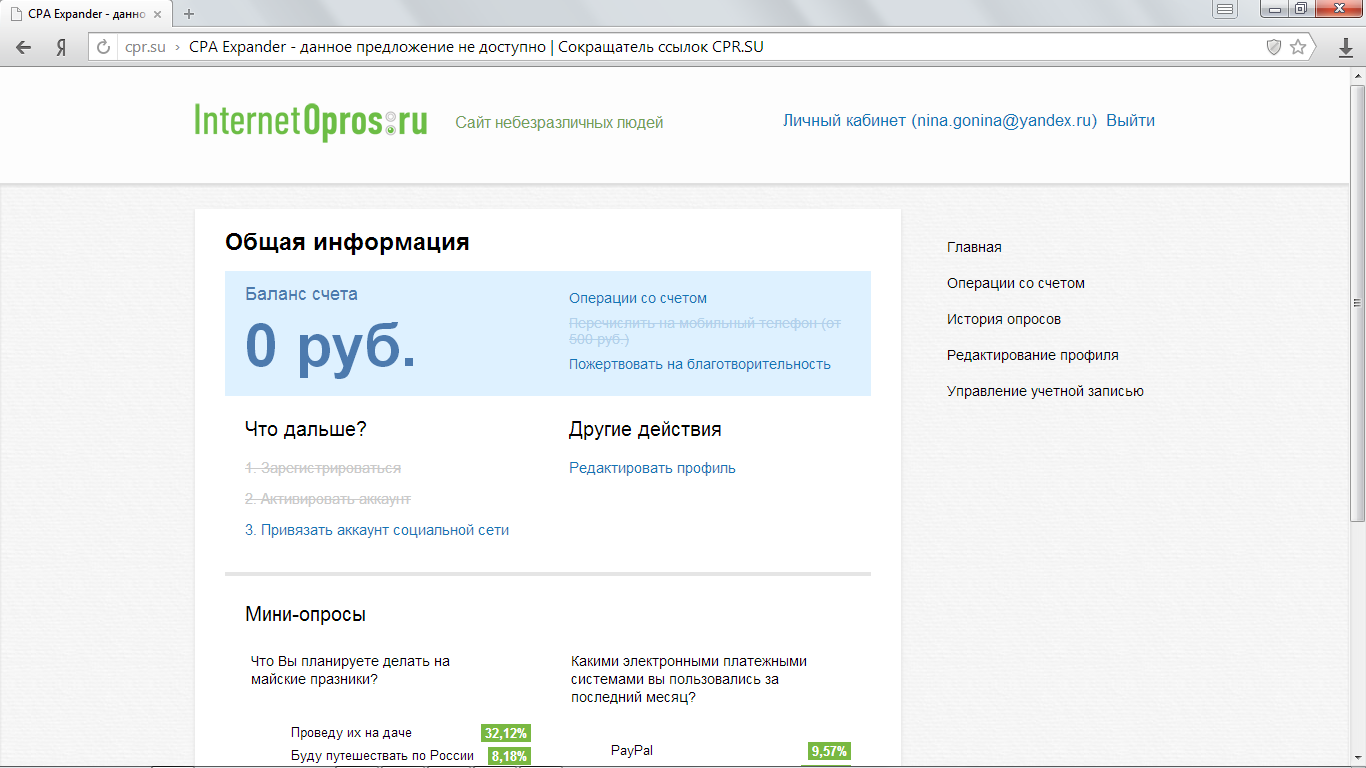
Task: Click the browser back arrow
Action: point(24,47)
